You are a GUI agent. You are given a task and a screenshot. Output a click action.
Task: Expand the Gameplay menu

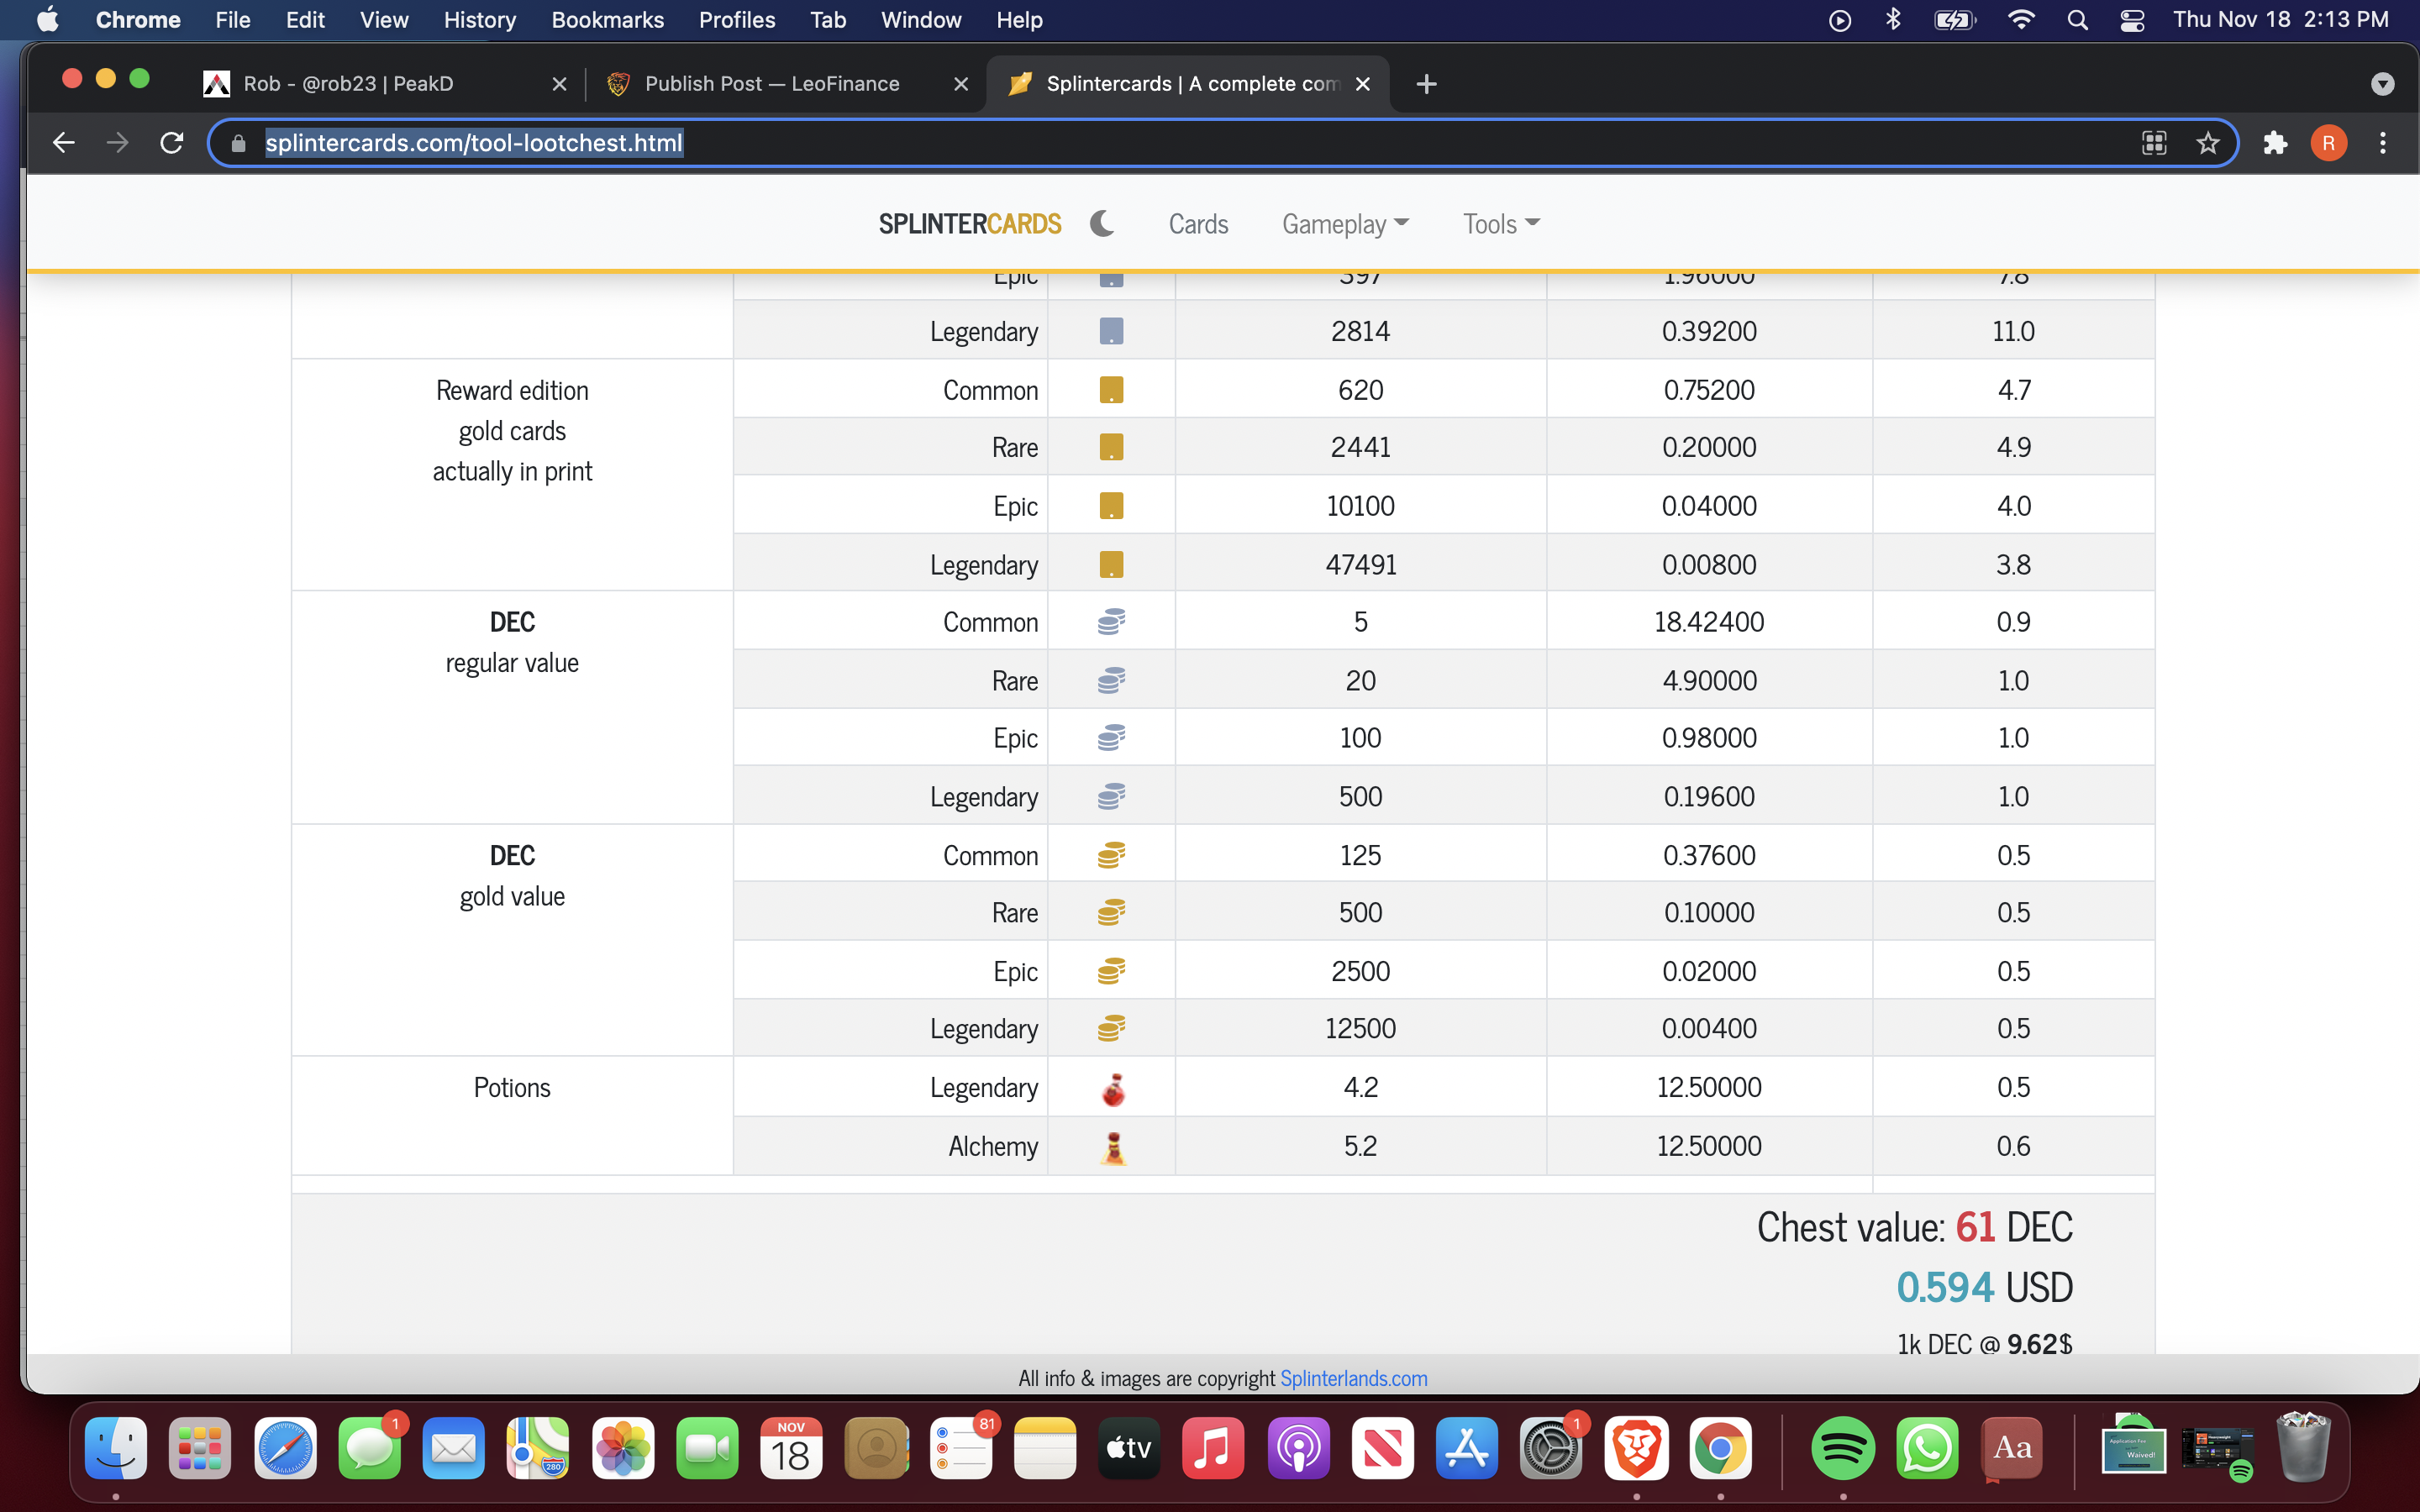(x=1345, y=223)
